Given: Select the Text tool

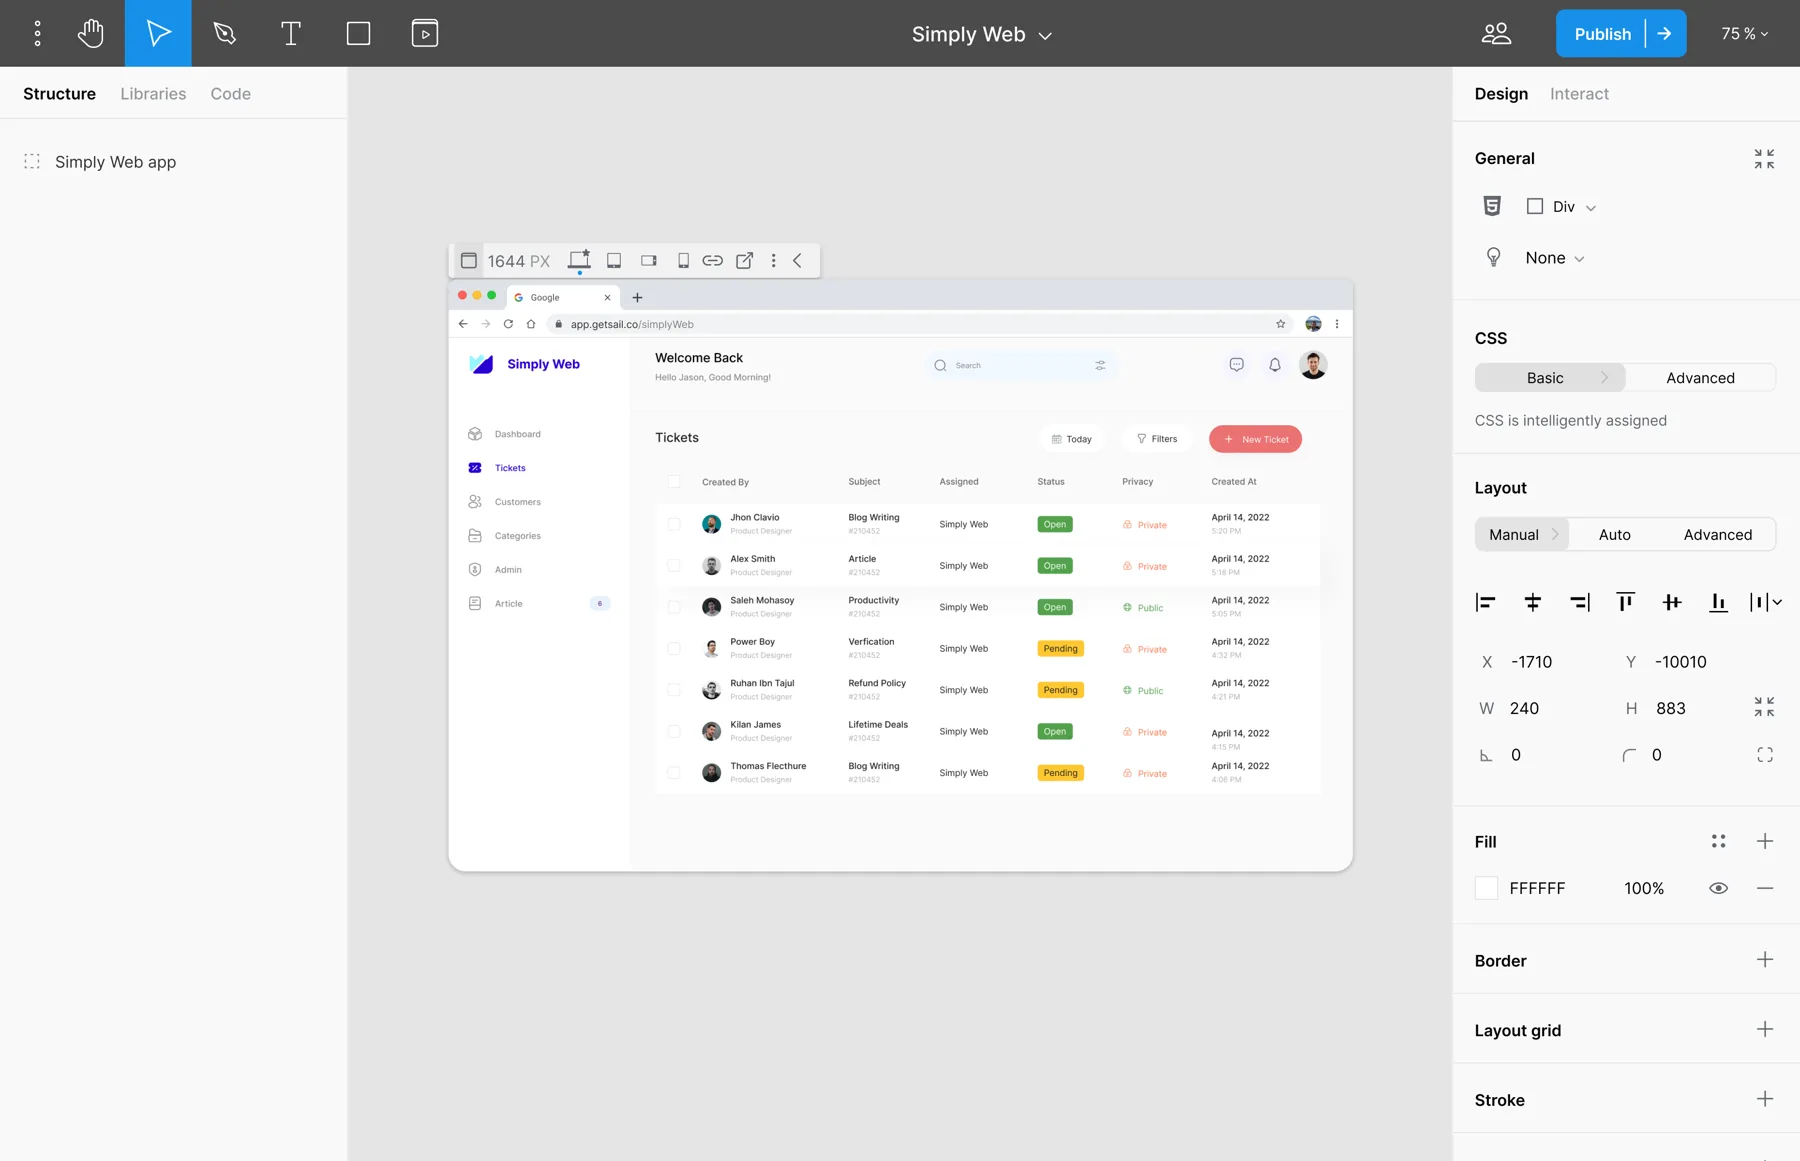Looking at the screenshot, I should (x=291, y=33).
